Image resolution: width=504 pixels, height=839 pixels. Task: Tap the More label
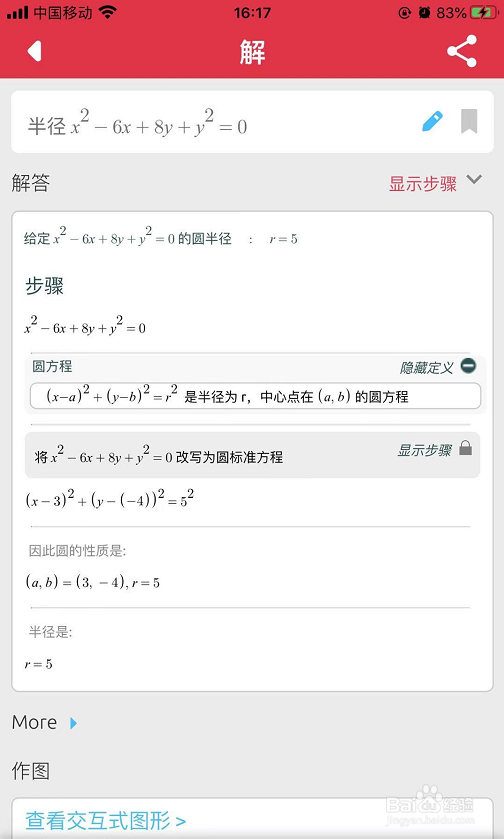pyautogui.click(x=34, y=722)
